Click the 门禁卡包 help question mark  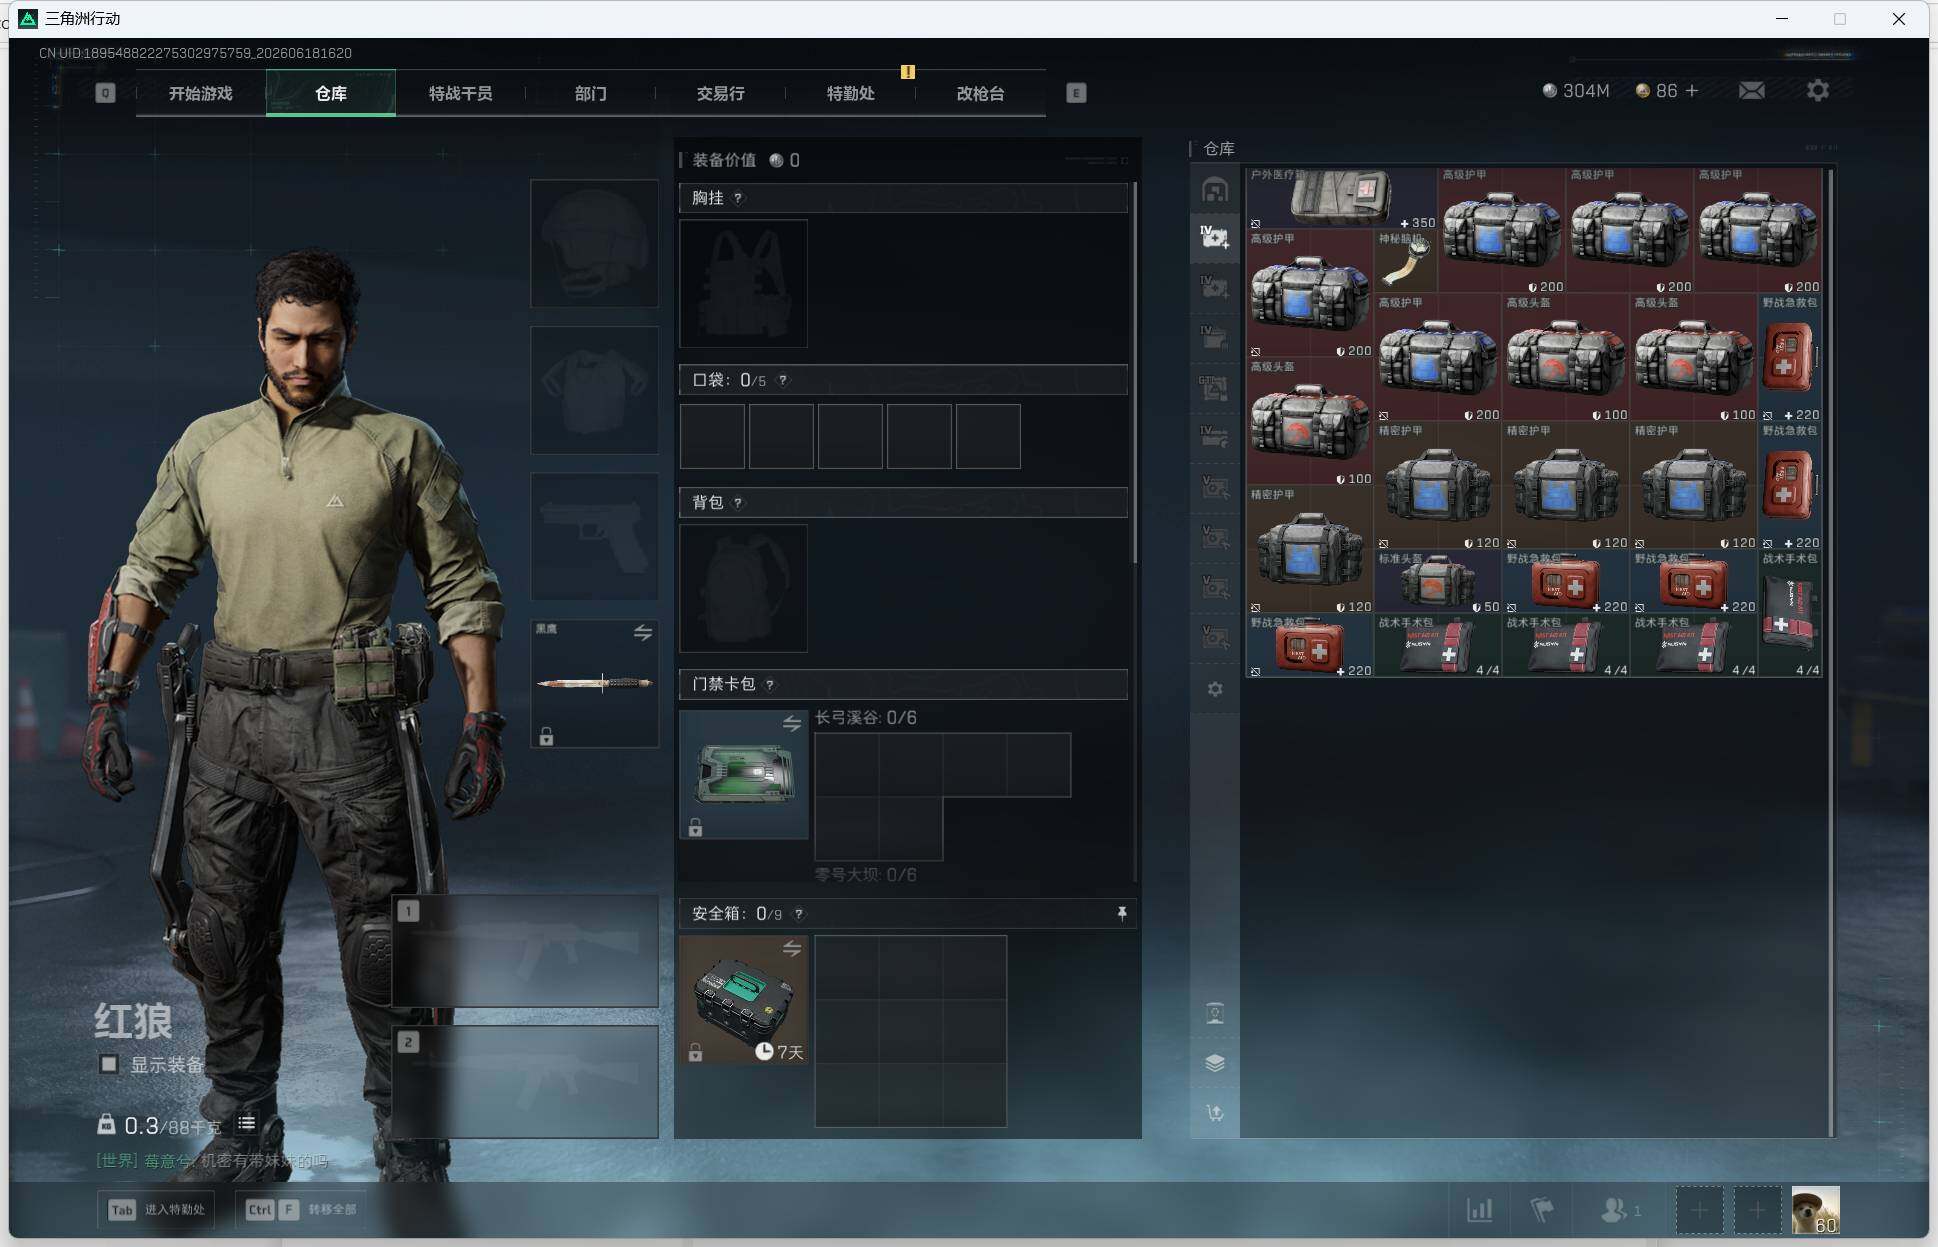(x=770, y=684)
